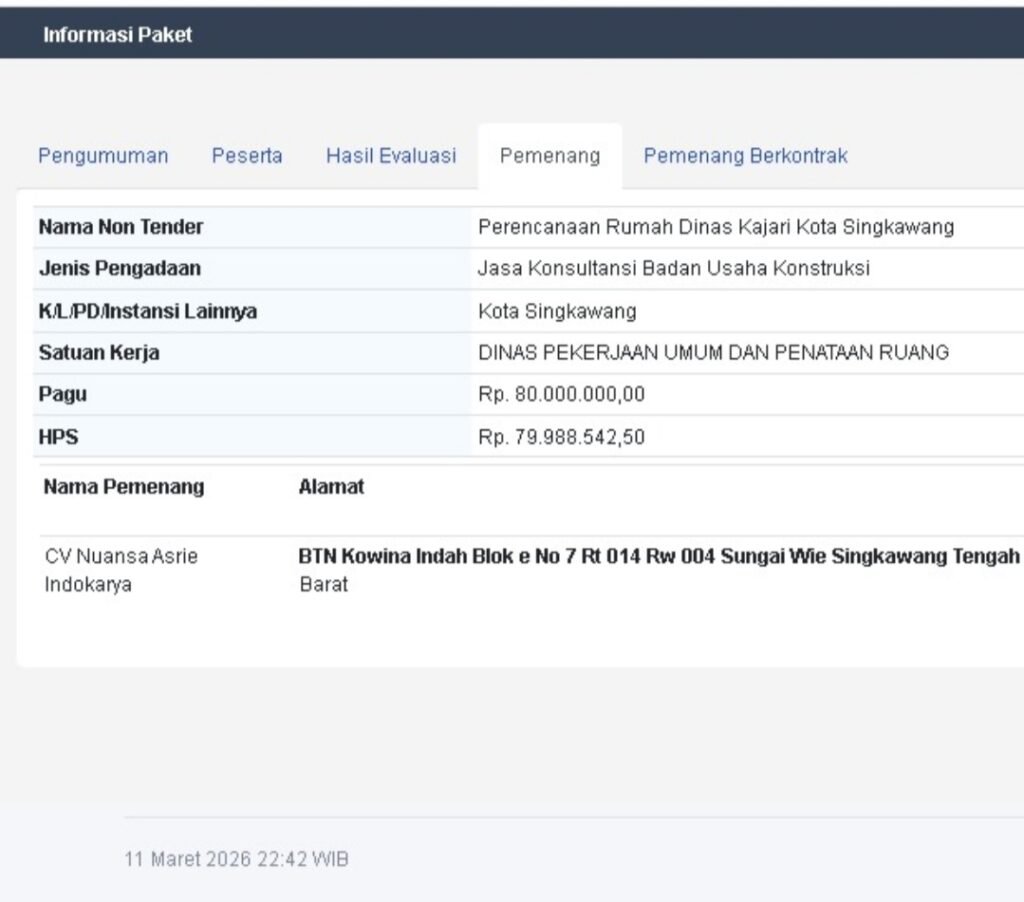The image size is (1024, 902).
Task: Click the Informasi Paket header title
Action: [x=117, y=35]
